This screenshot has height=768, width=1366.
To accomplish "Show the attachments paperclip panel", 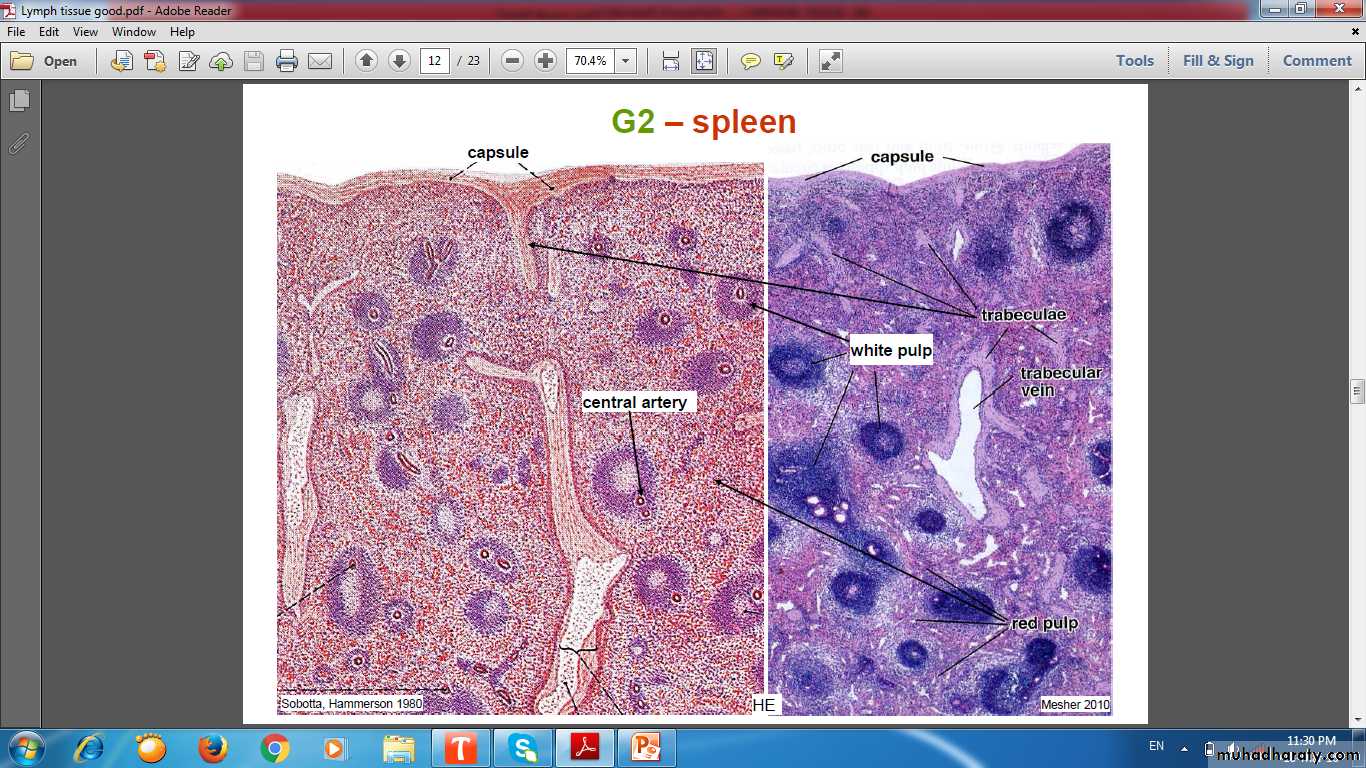I will click(19, 143).
